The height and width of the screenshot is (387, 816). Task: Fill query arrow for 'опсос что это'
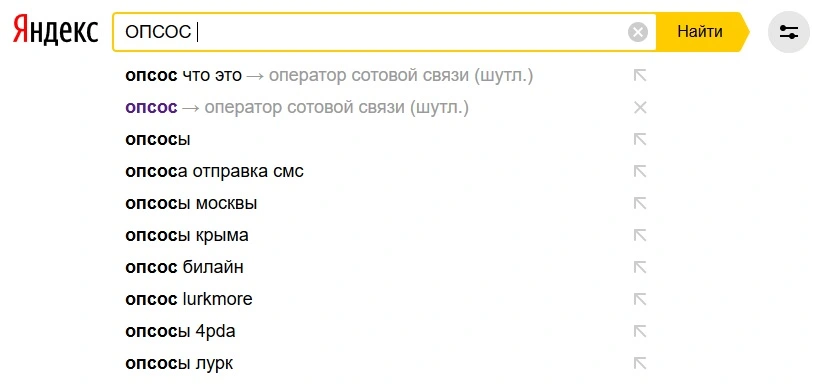[640, 76]
